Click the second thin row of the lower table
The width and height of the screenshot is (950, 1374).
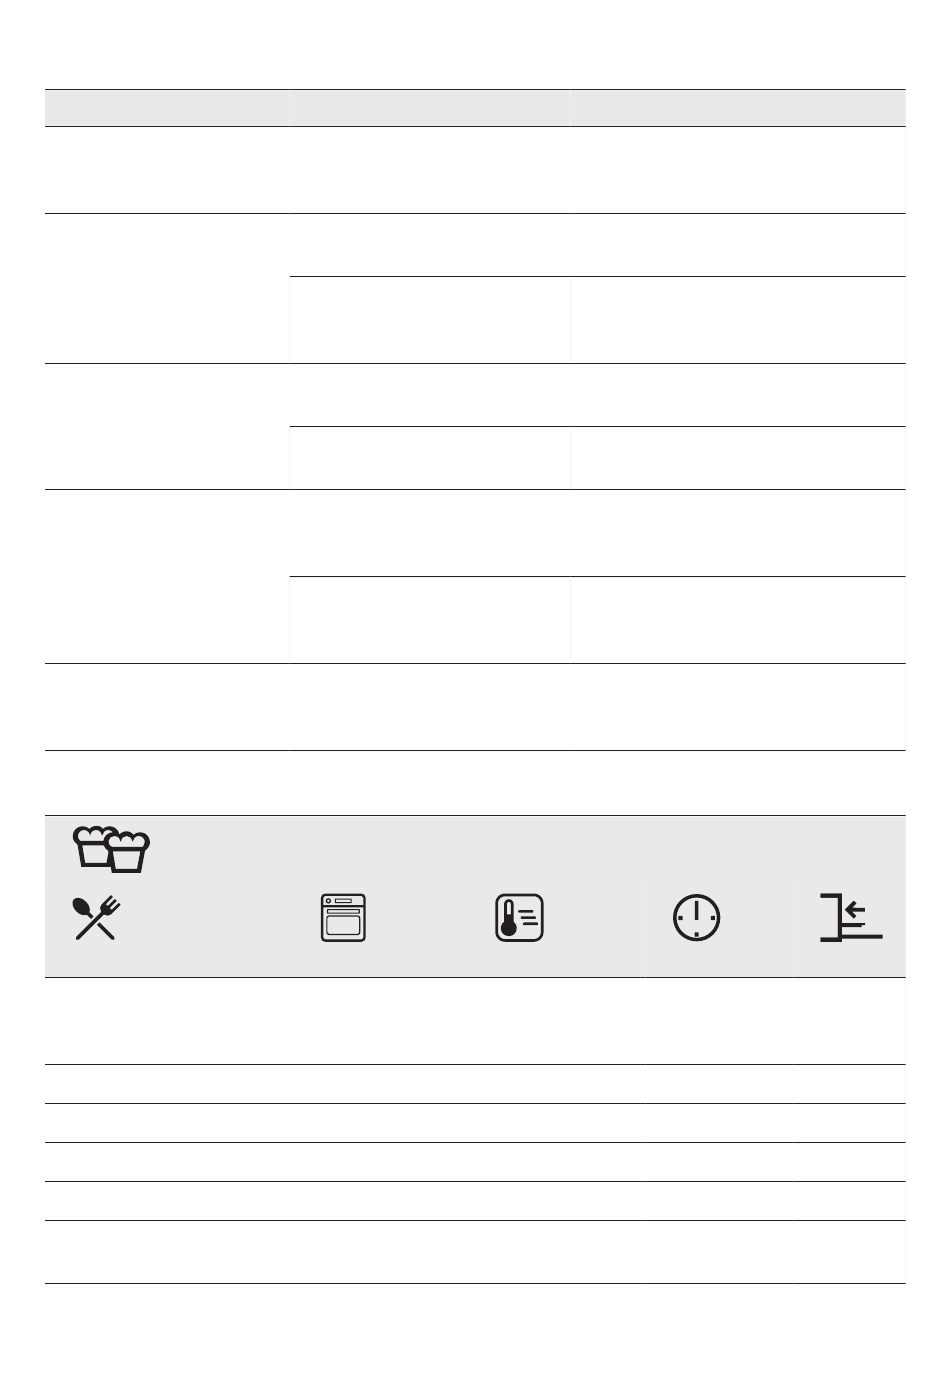click(x=475, y=1123)
